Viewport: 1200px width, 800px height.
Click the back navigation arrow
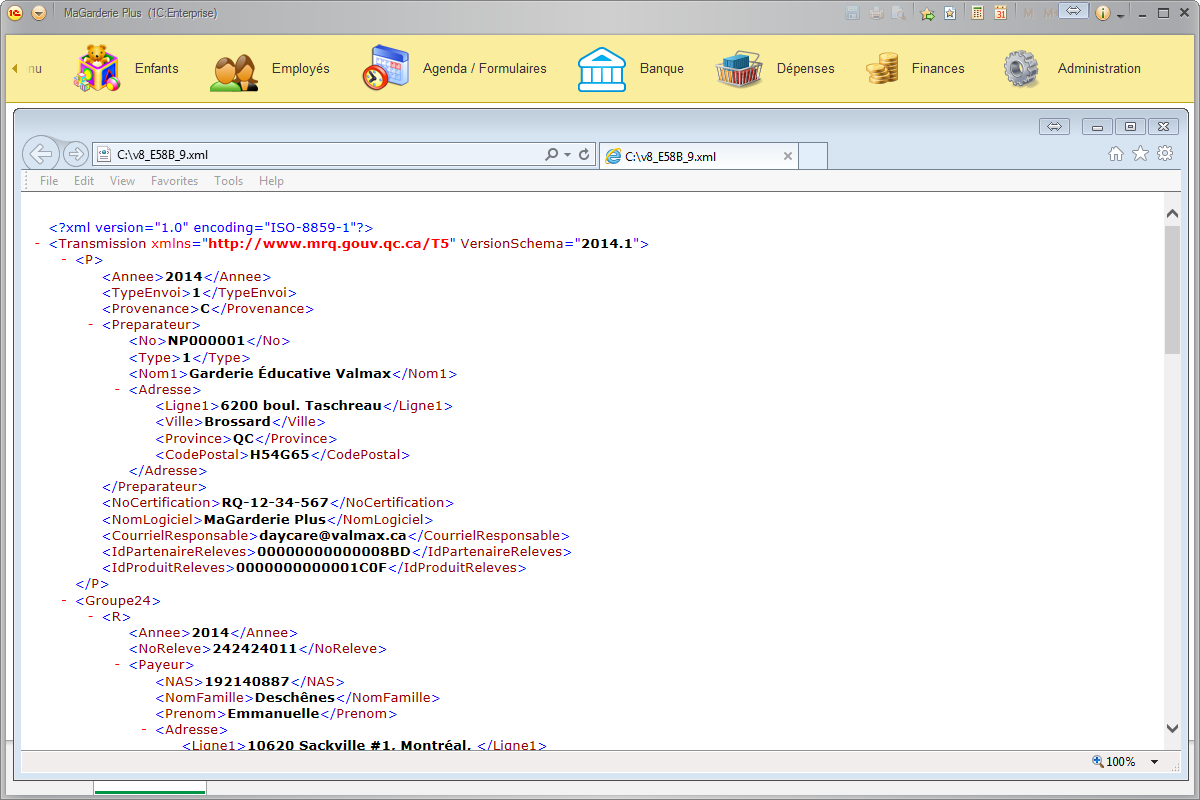coord(41,153)
